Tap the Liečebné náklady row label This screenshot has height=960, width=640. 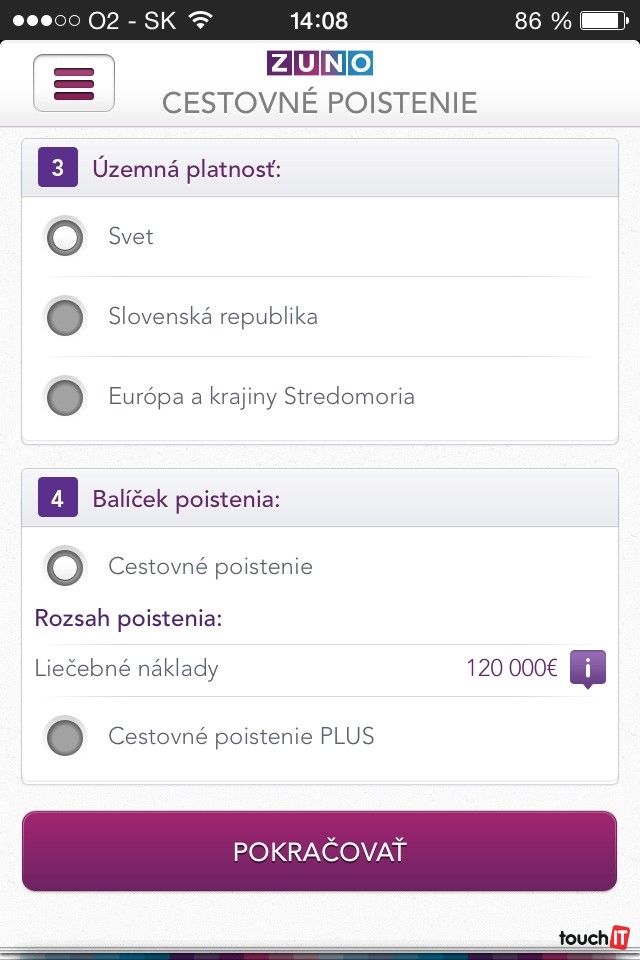tap(126, 668)
